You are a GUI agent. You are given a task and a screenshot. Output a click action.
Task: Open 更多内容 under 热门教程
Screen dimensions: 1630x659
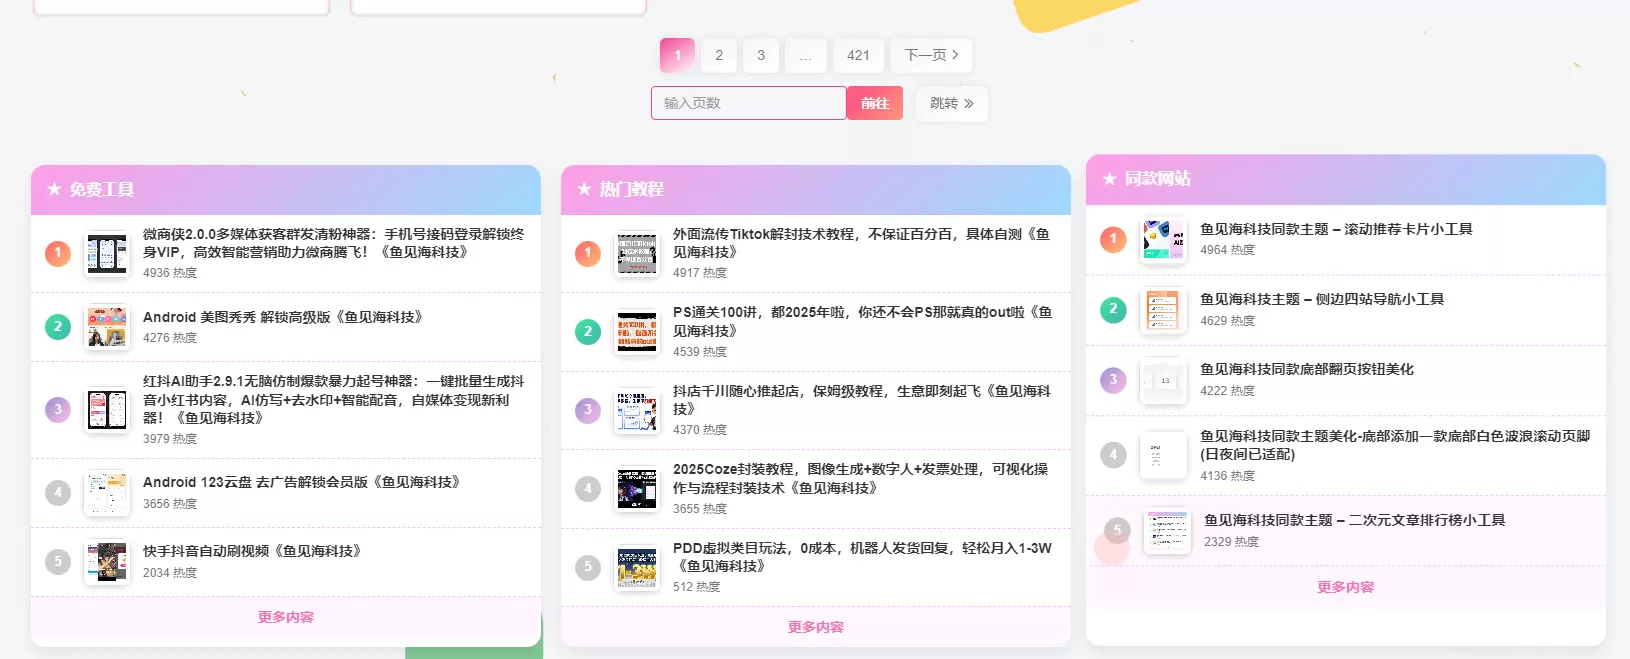click(816, 627)
